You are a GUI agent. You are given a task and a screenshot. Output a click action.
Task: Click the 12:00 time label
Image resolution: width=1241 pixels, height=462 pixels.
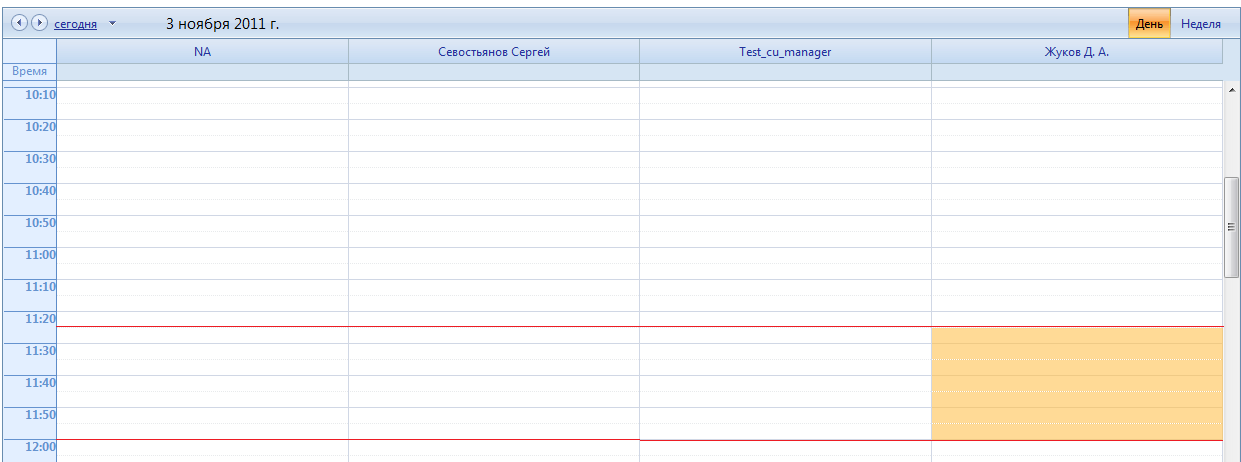[x=41, y=447]
